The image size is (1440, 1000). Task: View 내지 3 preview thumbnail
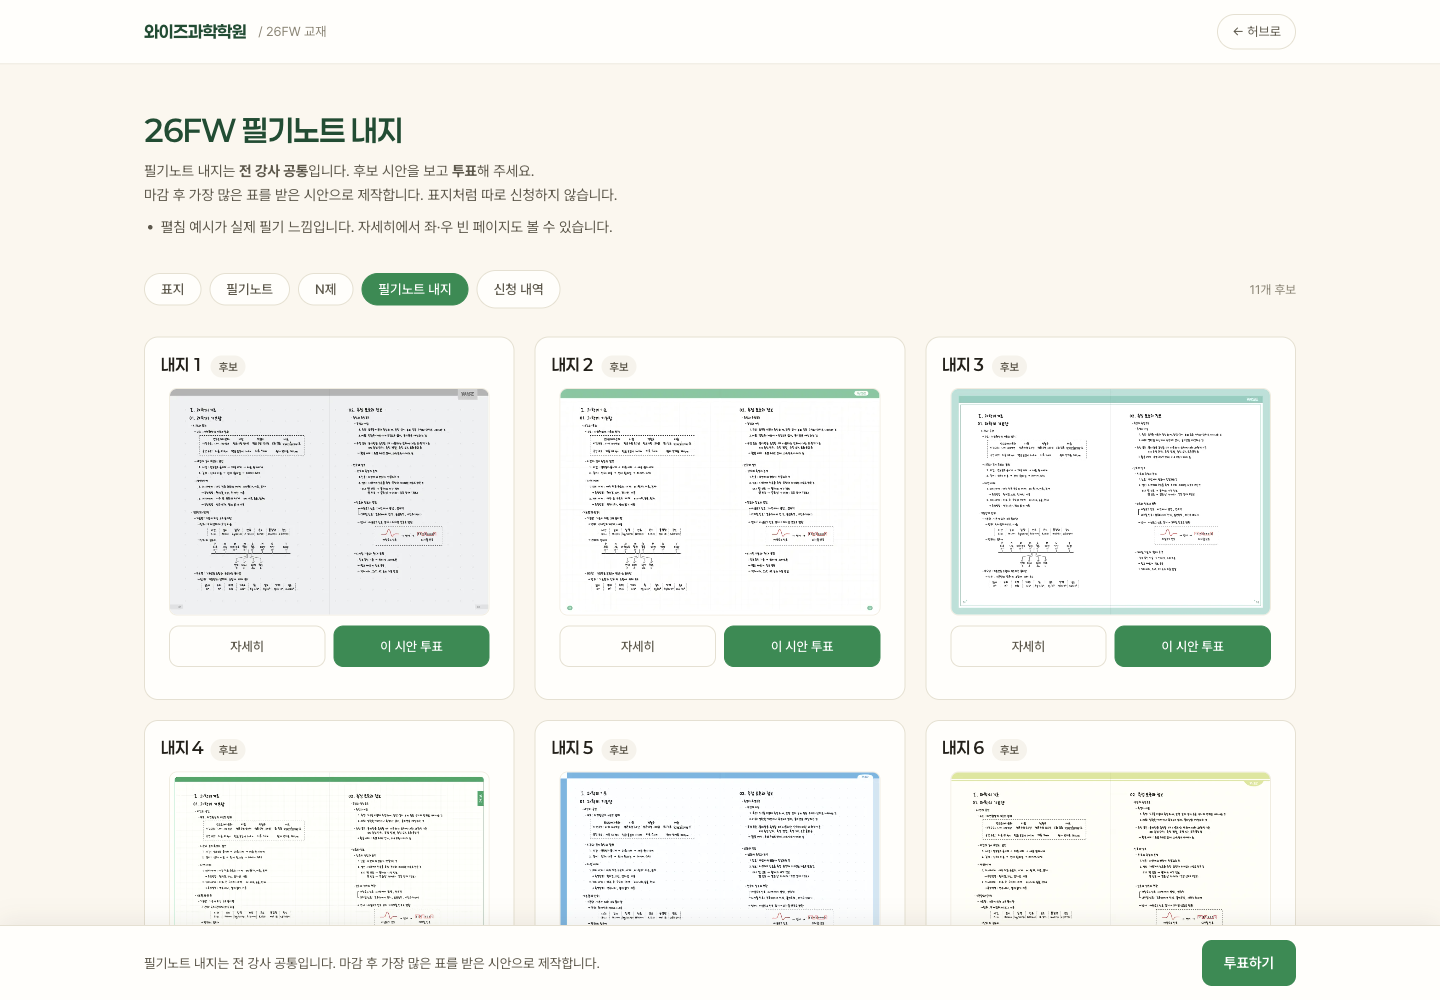tap(1110, 501)
